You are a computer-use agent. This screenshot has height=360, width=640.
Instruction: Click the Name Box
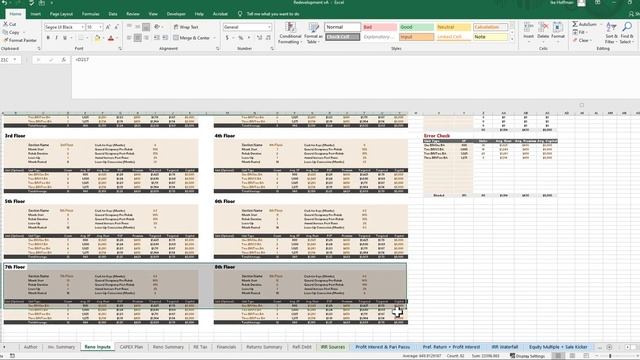coord(8,60)
